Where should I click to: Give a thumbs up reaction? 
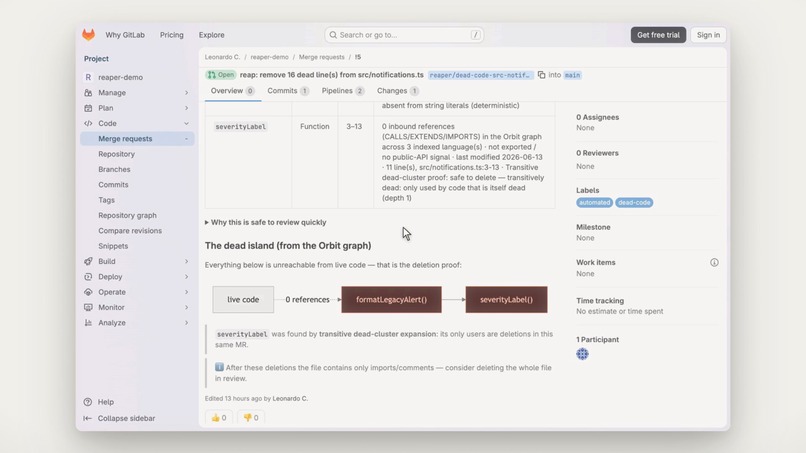pyautogui.click(x=219, y=418)
